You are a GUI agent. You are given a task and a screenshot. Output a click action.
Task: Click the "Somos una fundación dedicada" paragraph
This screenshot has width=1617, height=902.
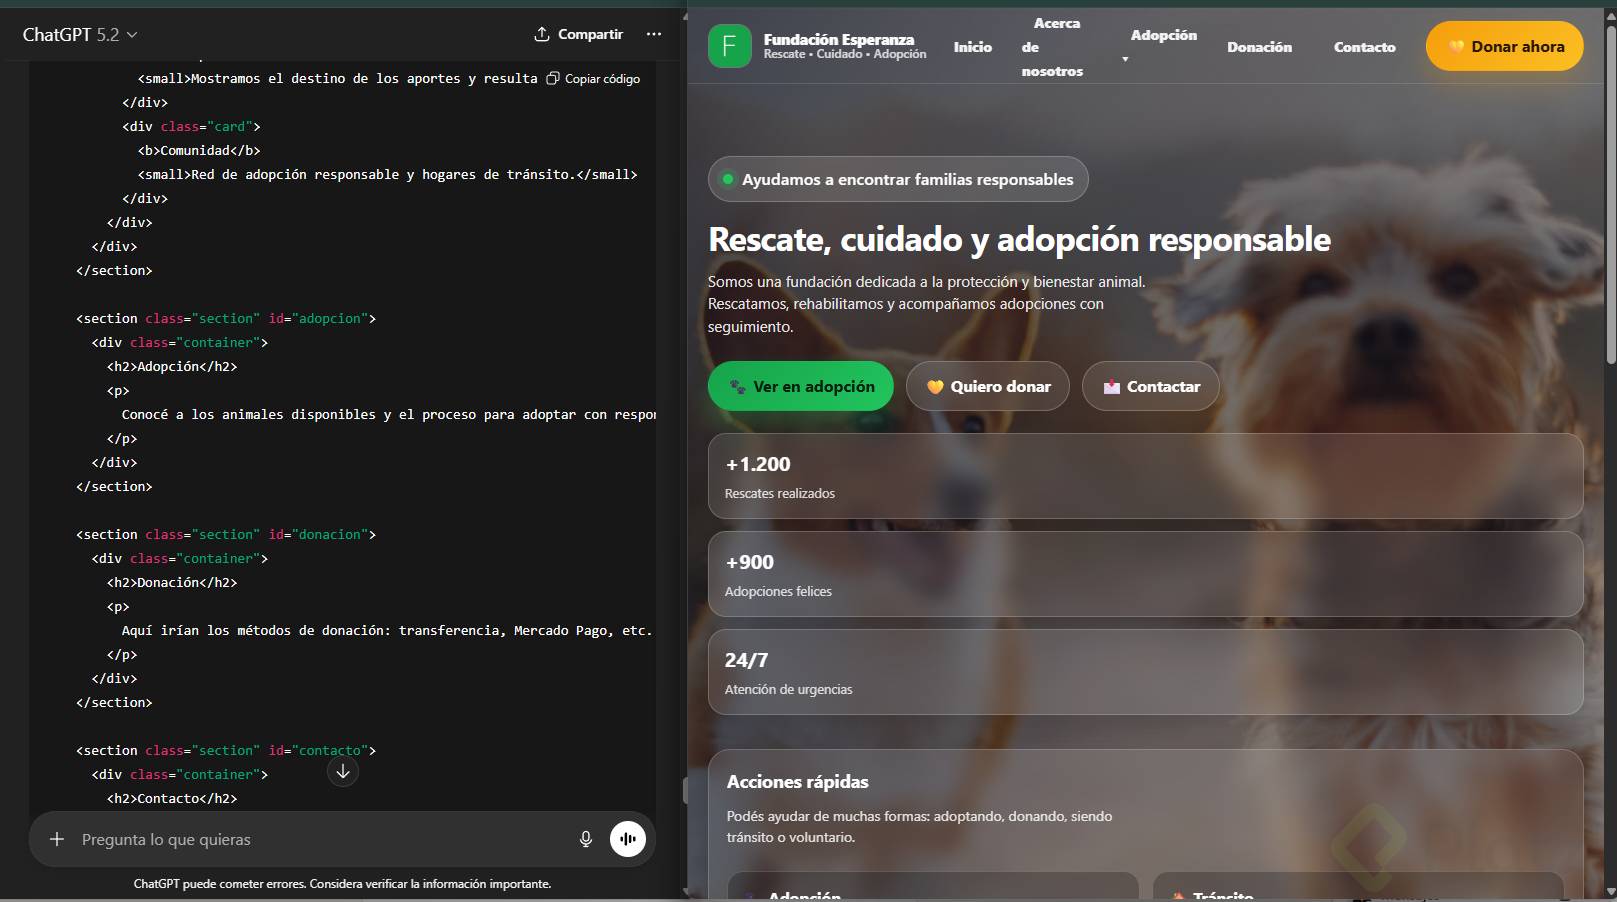point(927,304)
